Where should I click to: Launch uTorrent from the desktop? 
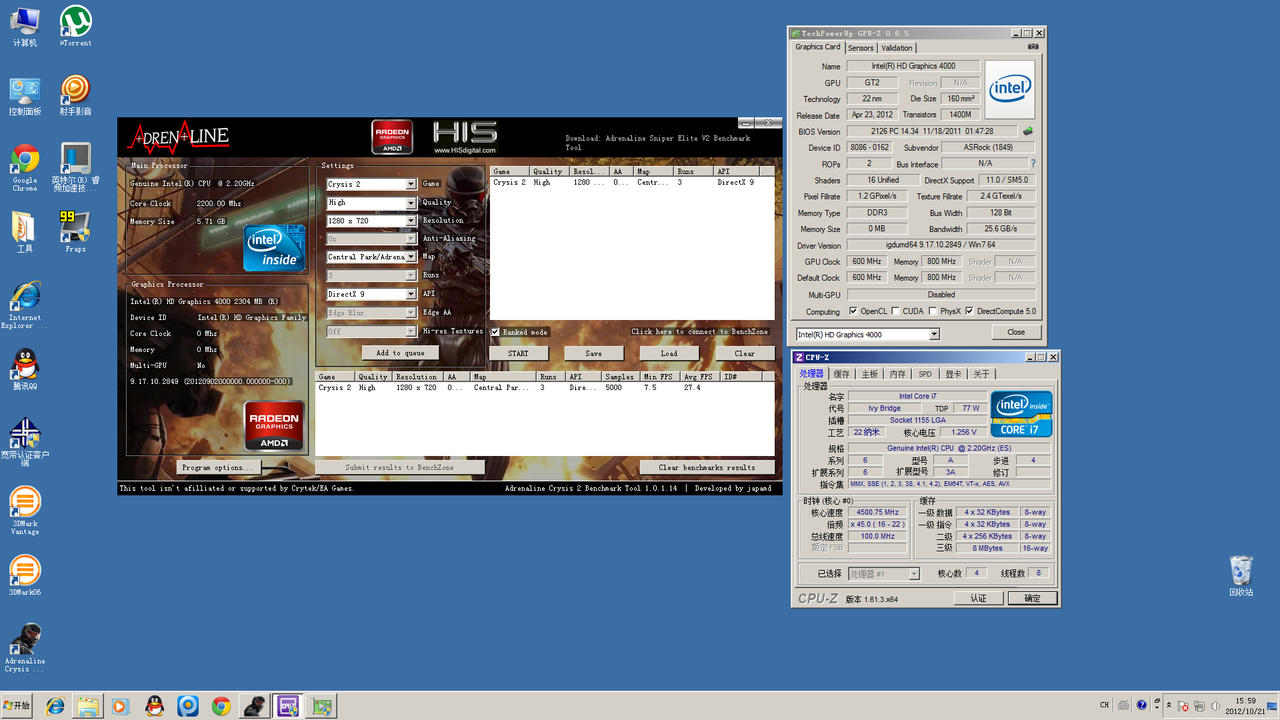(75, 27)
